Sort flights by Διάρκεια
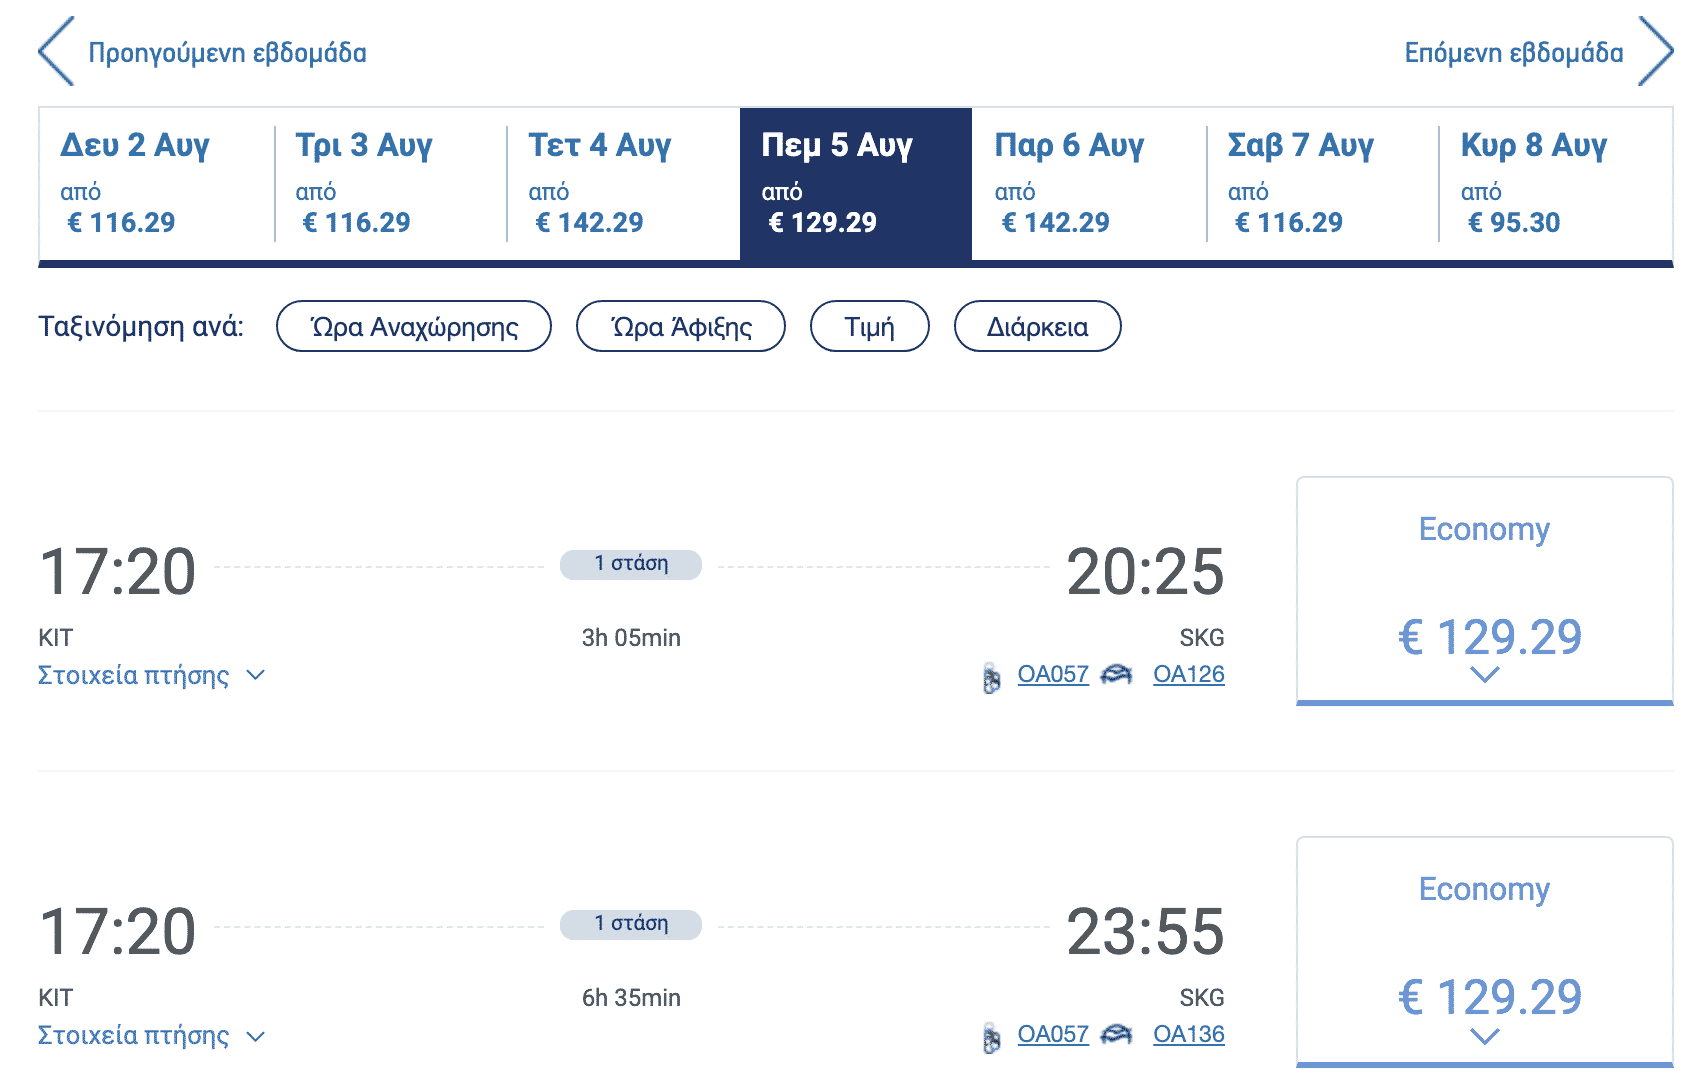 1037,327
